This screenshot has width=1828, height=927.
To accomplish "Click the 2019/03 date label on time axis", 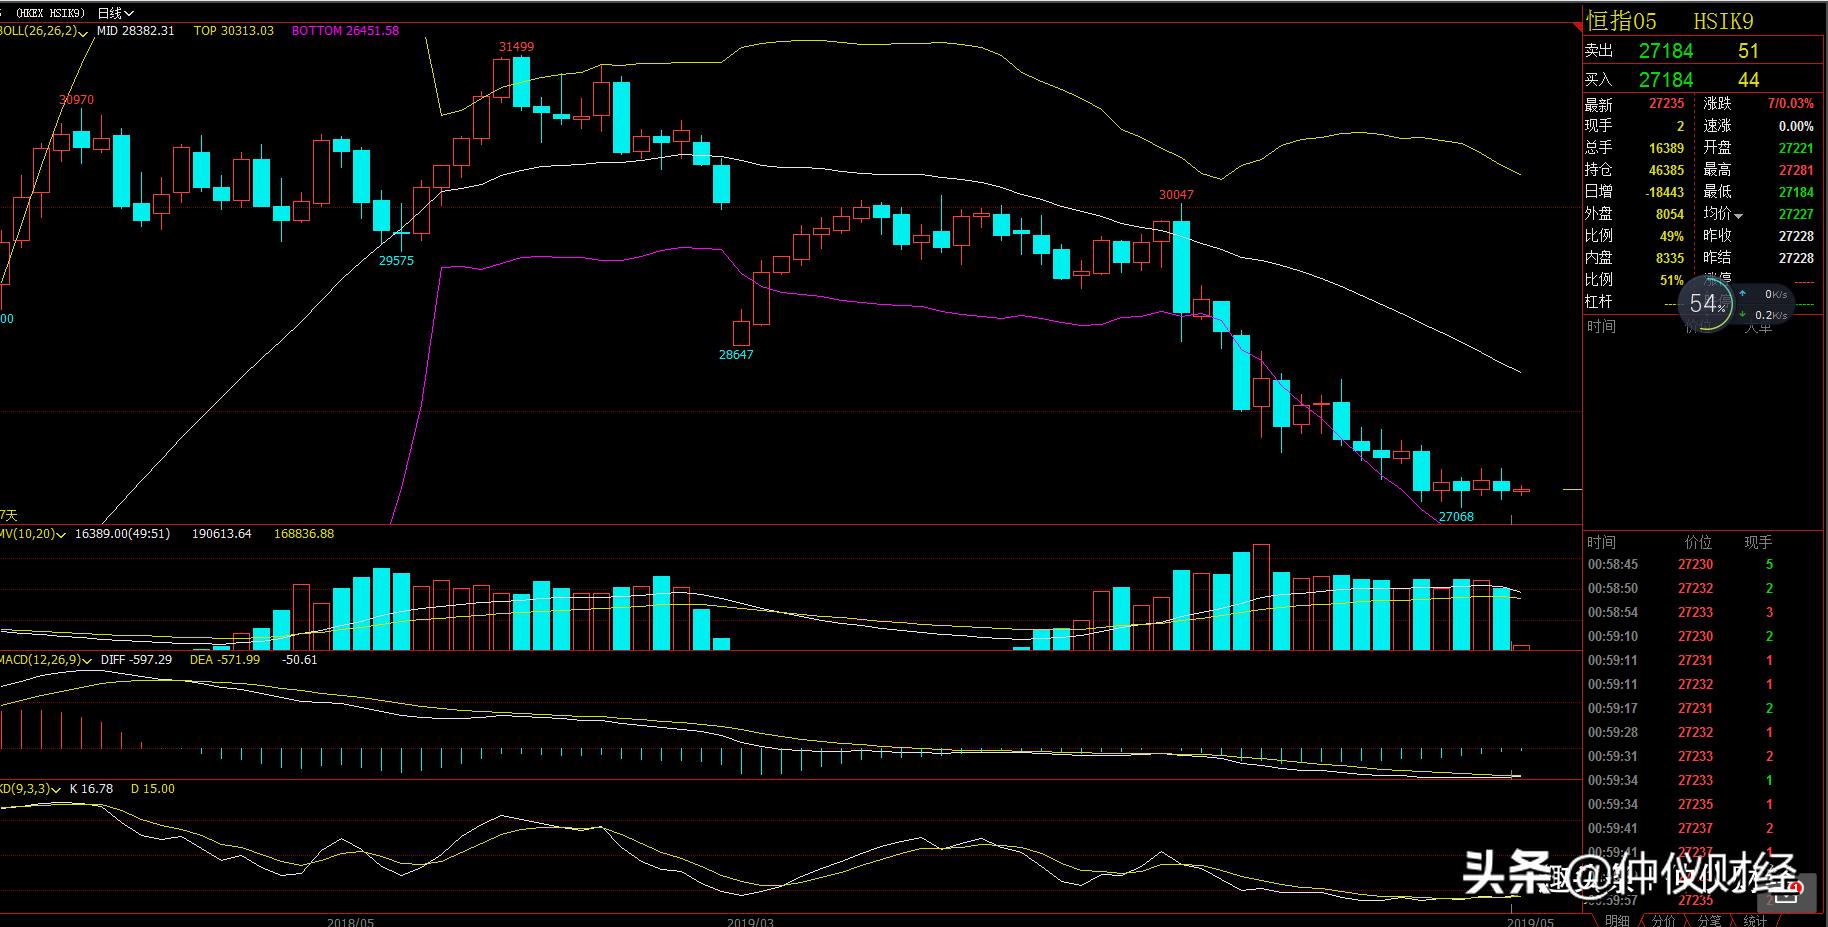I will tap(750, 922).
